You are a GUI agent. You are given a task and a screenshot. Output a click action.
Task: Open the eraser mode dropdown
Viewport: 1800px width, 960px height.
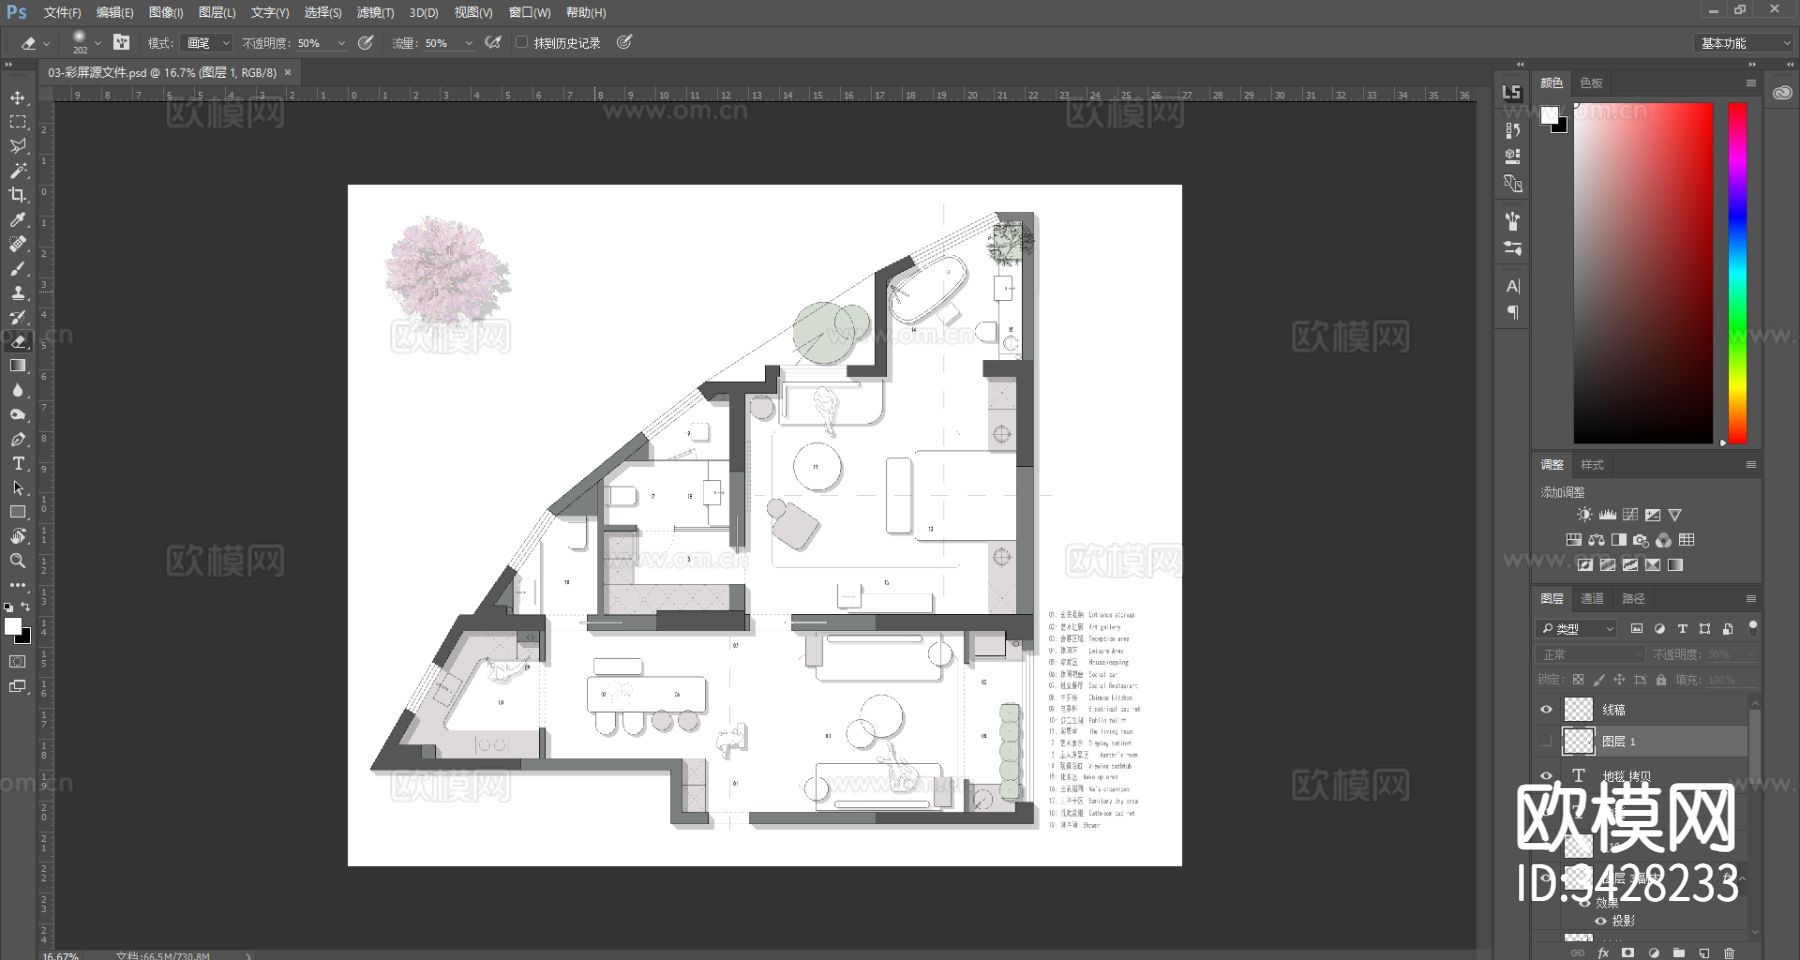[x=208, y=43]
